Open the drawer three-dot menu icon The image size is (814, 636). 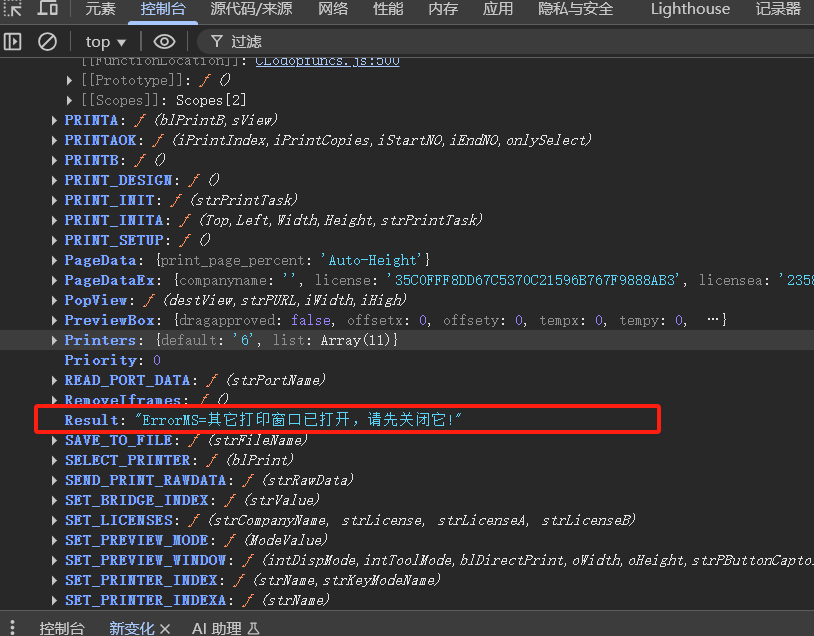(12, 627)
